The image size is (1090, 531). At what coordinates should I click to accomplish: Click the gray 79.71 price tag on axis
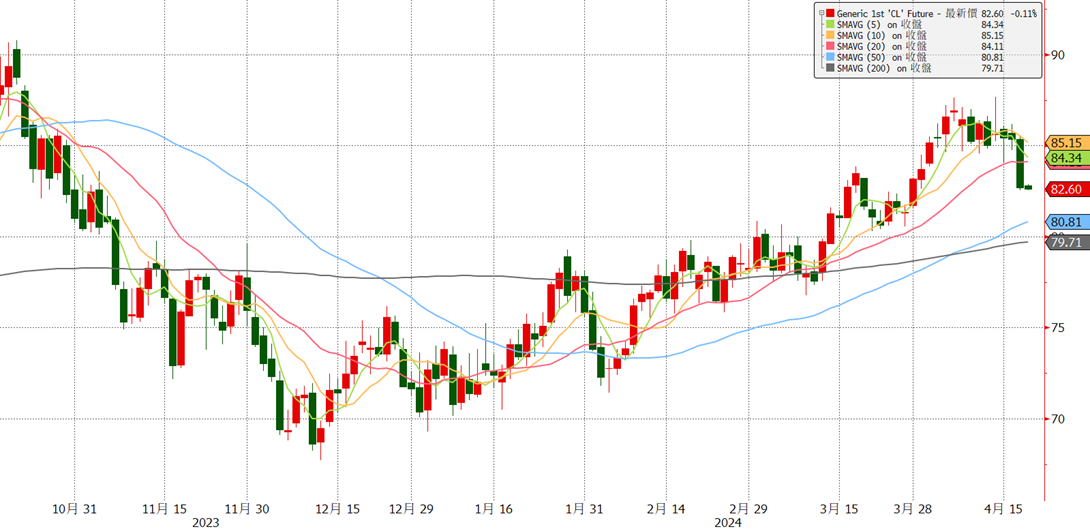point(1067,243)
